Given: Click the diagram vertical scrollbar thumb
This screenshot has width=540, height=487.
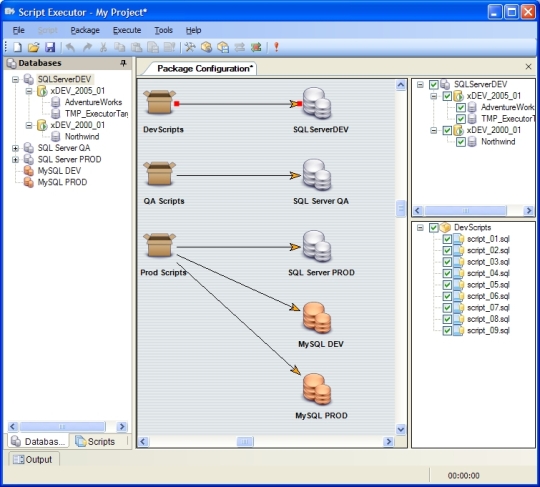Looking at the screenshot, I should click(x=401, y=208).
